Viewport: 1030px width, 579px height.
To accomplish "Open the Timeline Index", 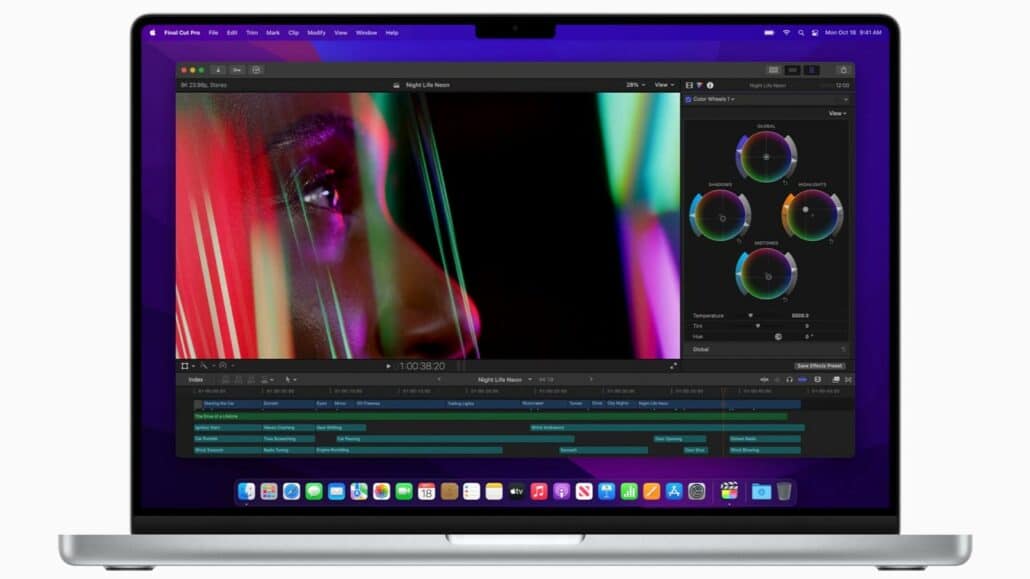I will click(x=196, y=378).
